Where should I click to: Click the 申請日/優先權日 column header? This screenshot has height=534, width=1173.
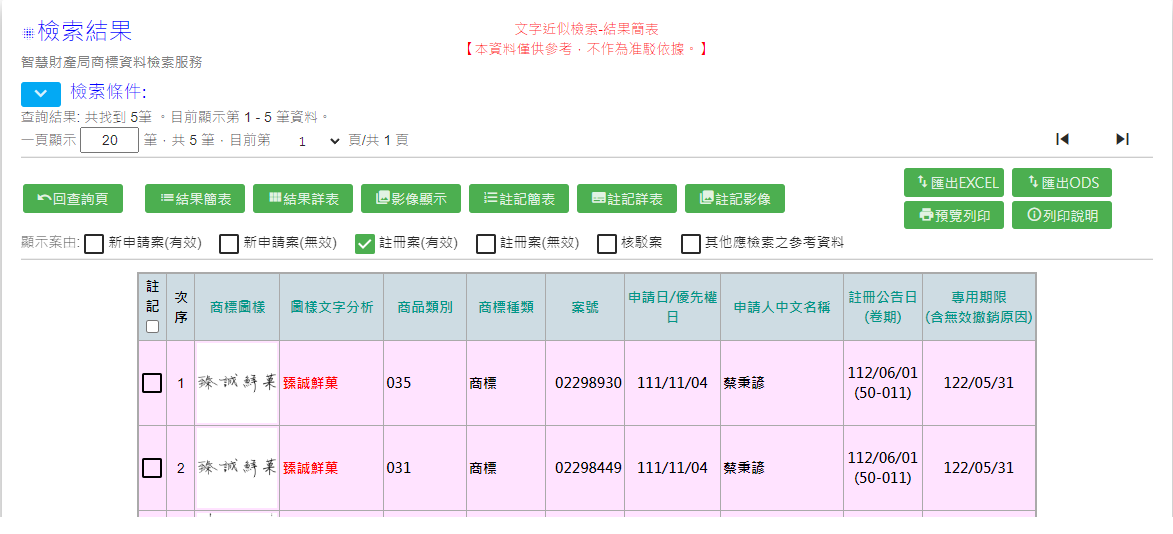pos(673,307)
